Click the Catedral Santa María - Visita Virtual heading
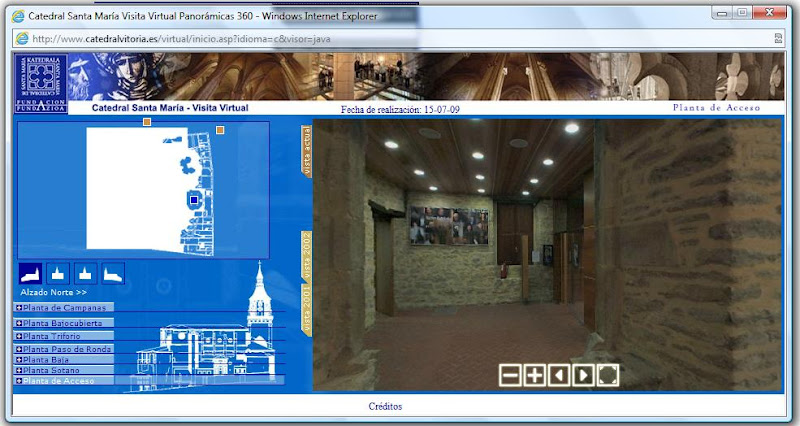The height and width of the screenshot is (426, 800). [170, 108]
